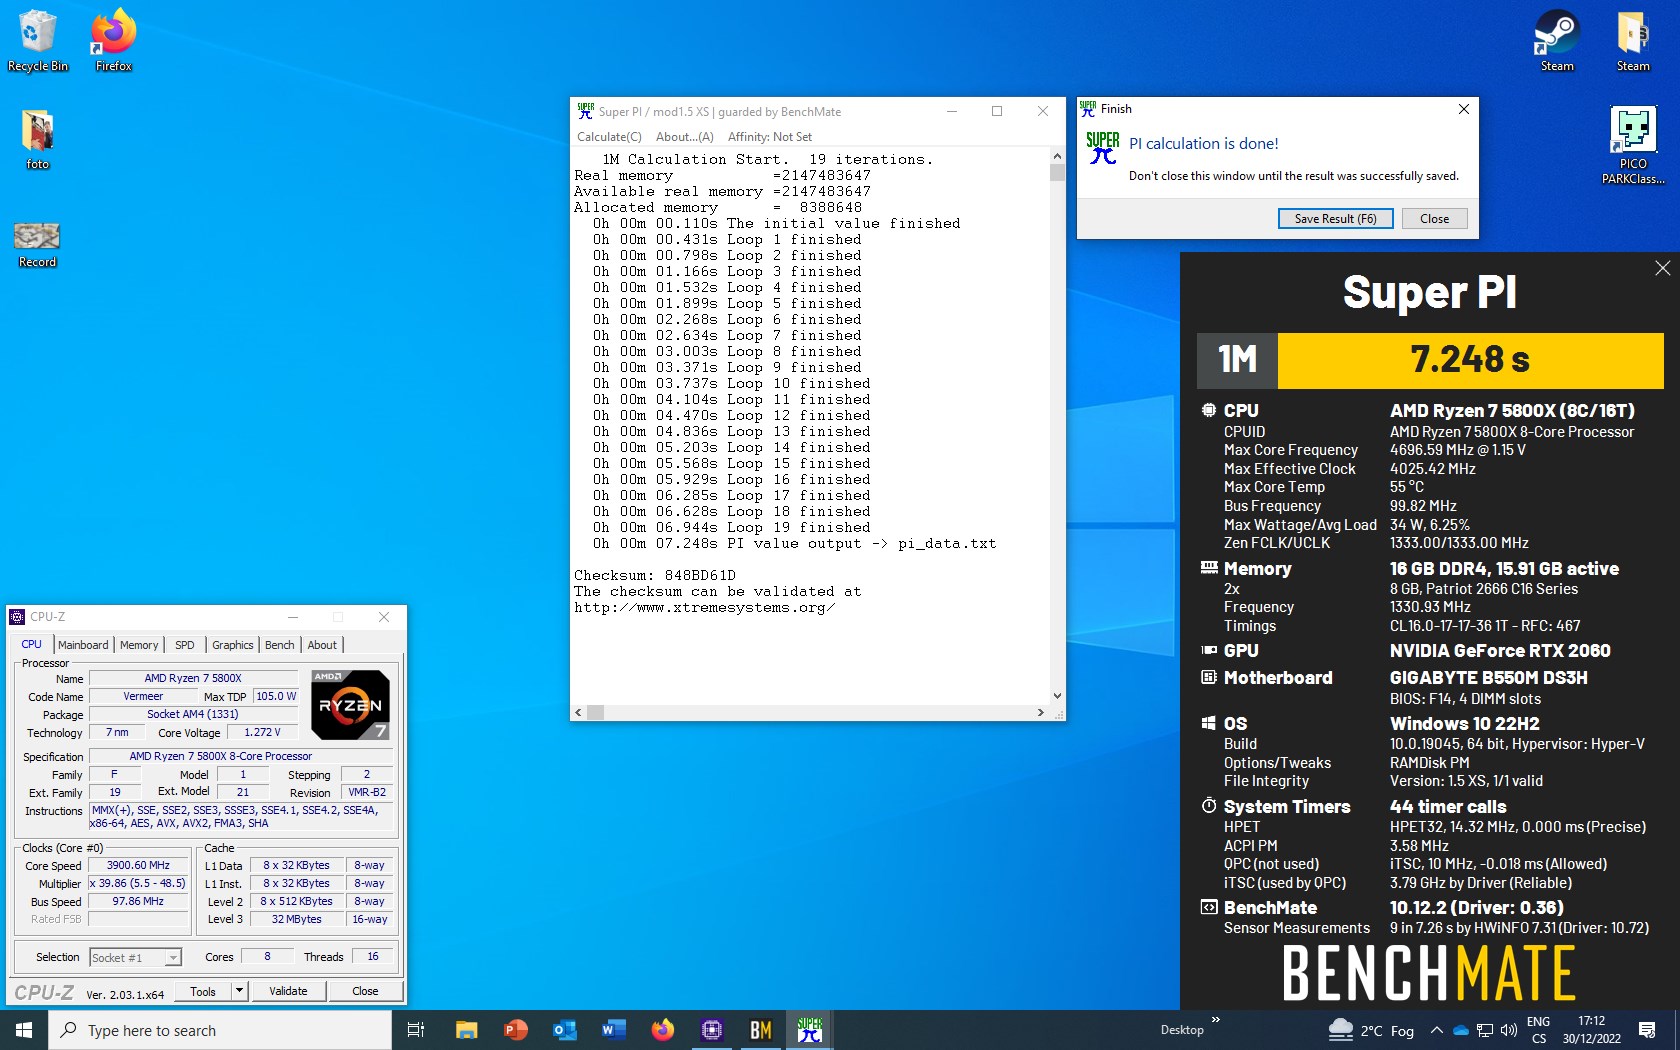Image resolution: width=1680 pixels, height=1050 pixels.
Task: Select the CPU tab in CPU-Z
Action: click(32, 645)
